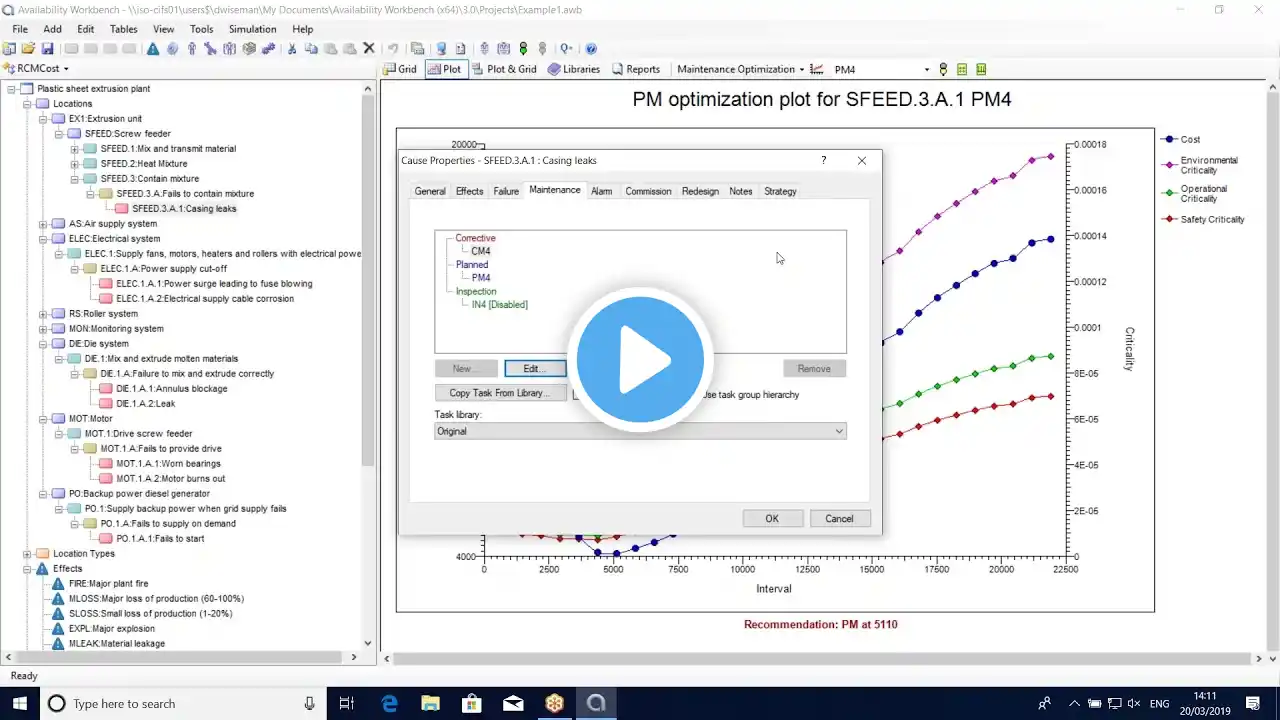Open the Reports view
Screen dimensions: 1280x720
(x=635, y=70)
